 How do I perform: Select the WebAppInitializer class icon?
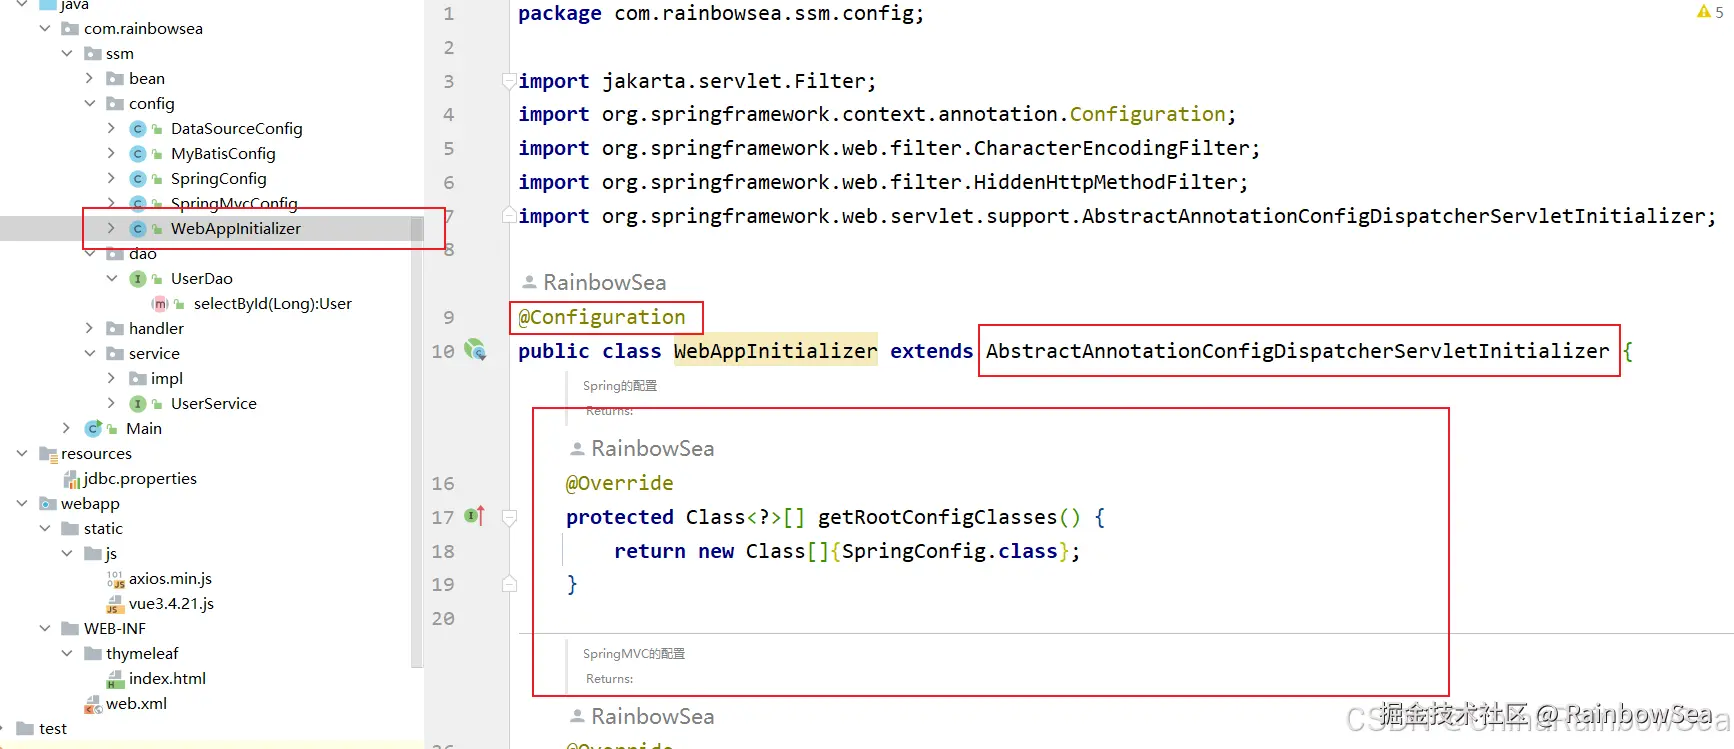coord(138,228)
